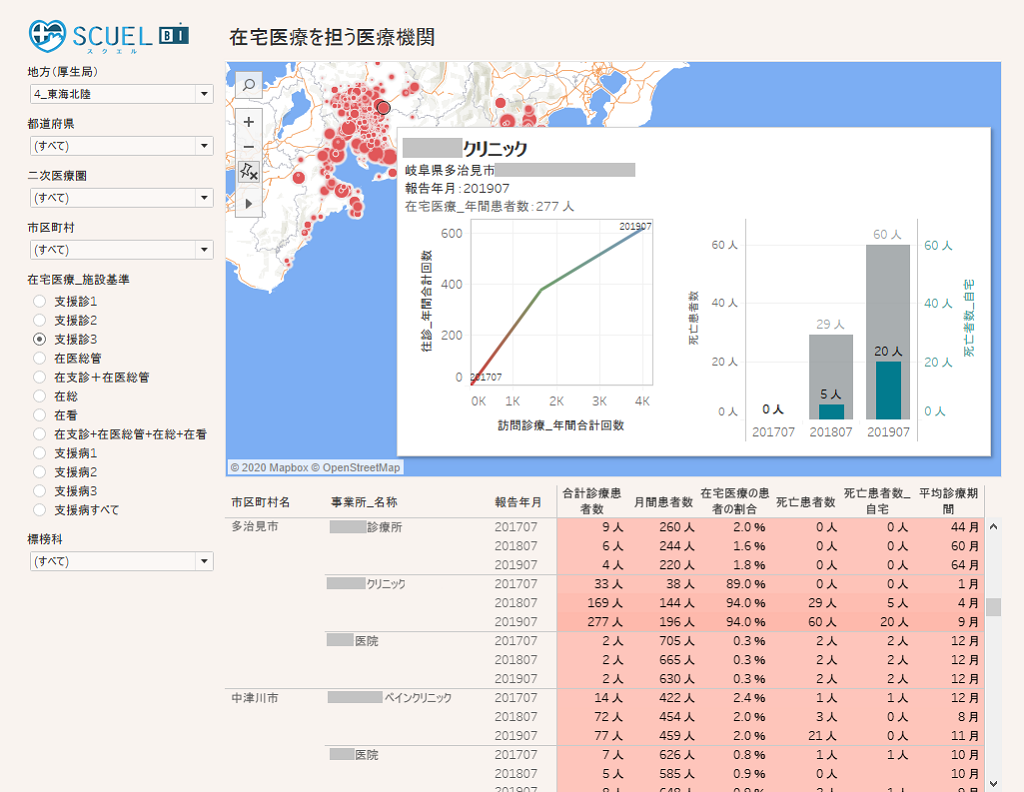Expand the map tools arrow button
This screenshot has height=792, width=1024.
point(249,203)
